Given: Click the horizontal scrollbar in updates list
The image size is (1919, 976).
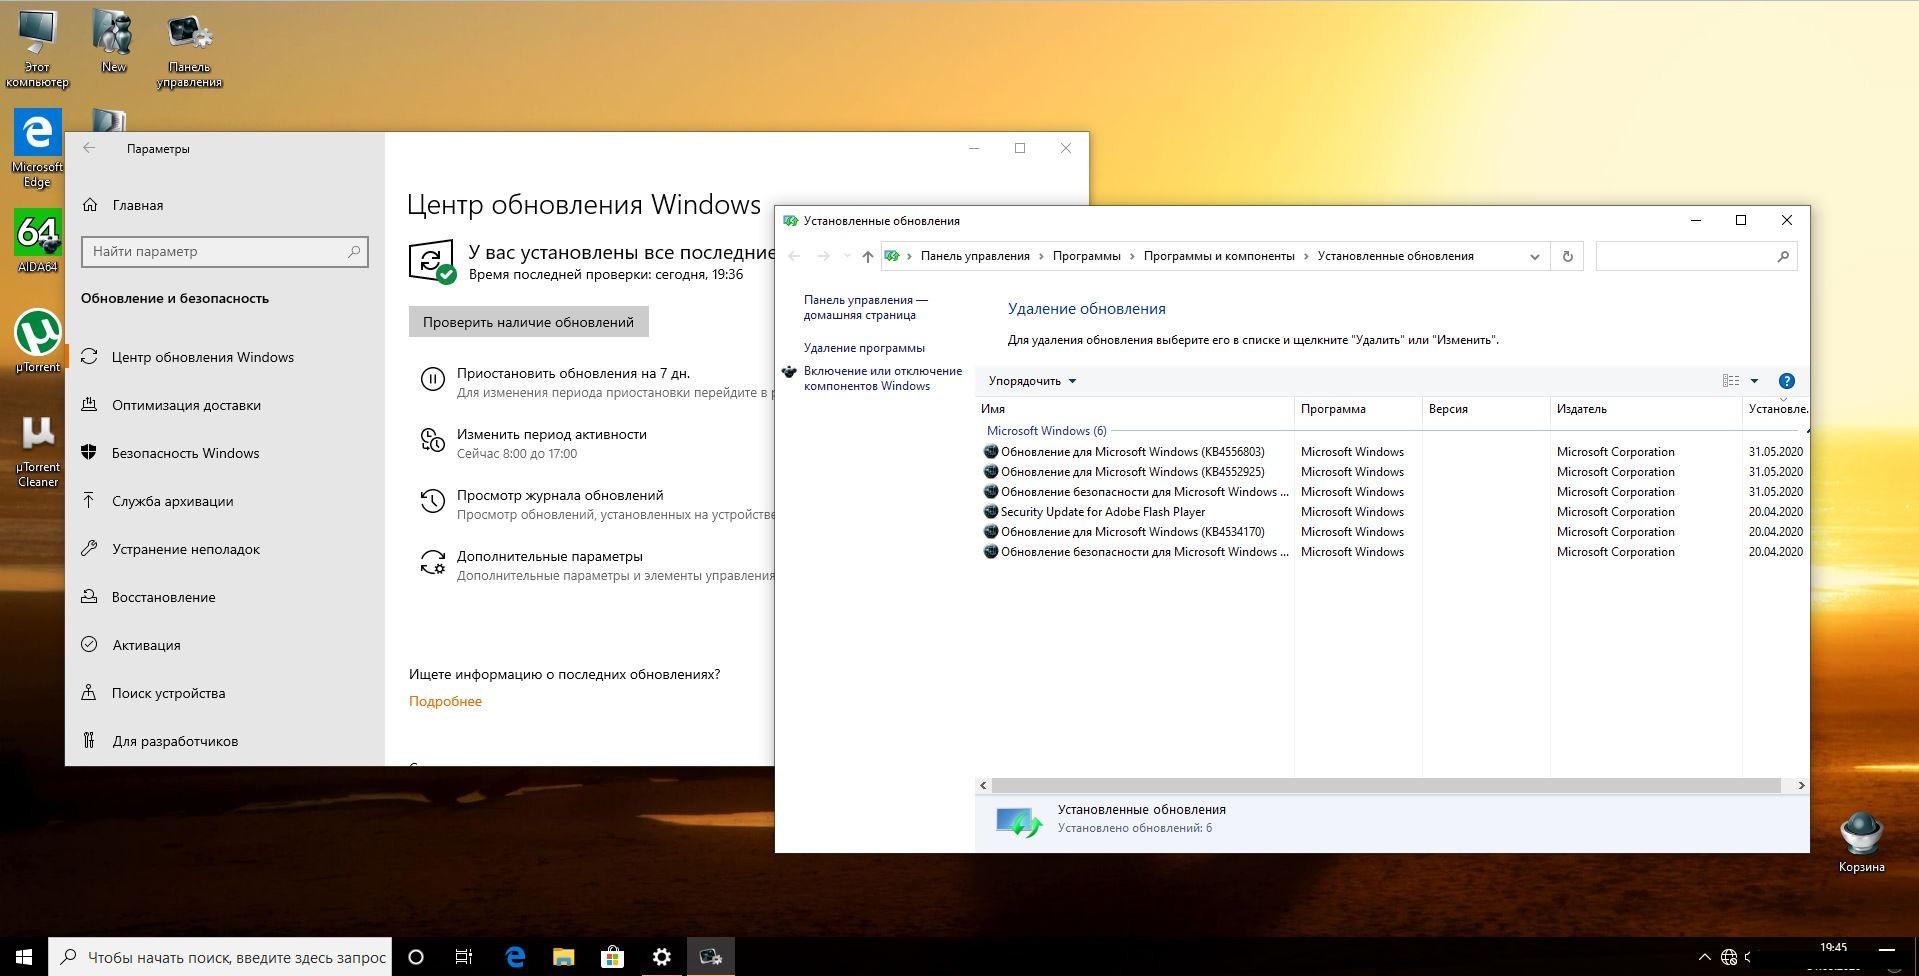Looking at the screenshot, I should (1386, 786).
